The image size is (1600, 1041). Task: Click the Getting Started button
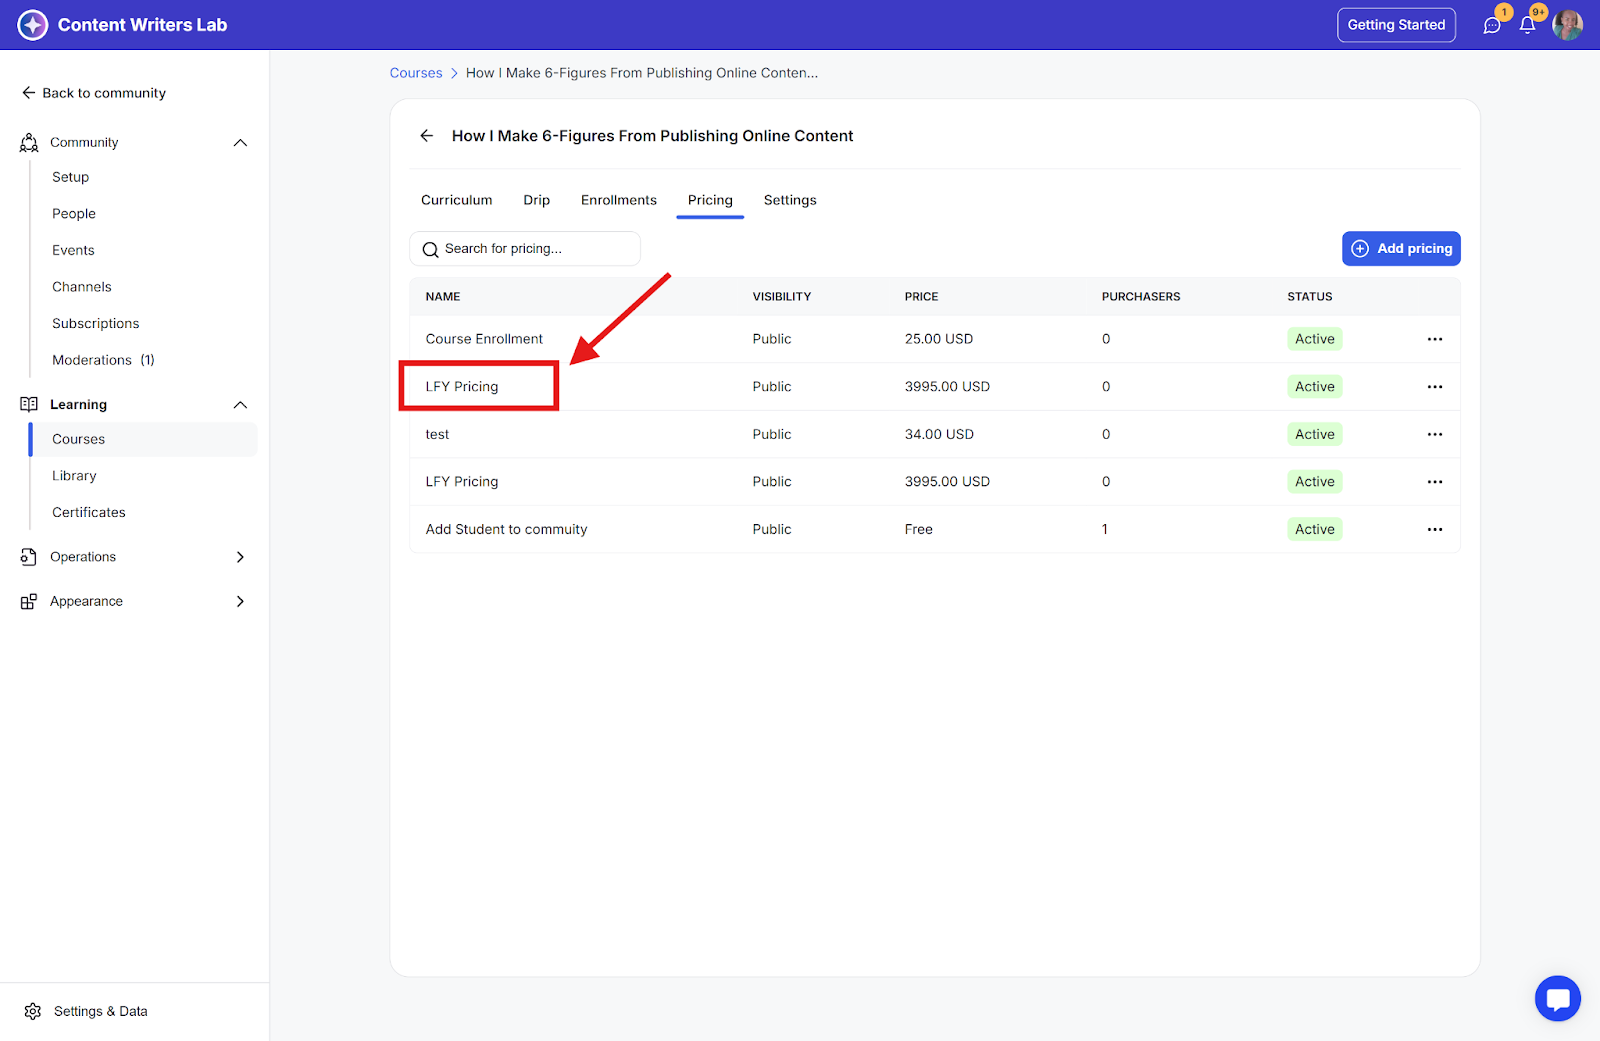tap(1396, 25)
